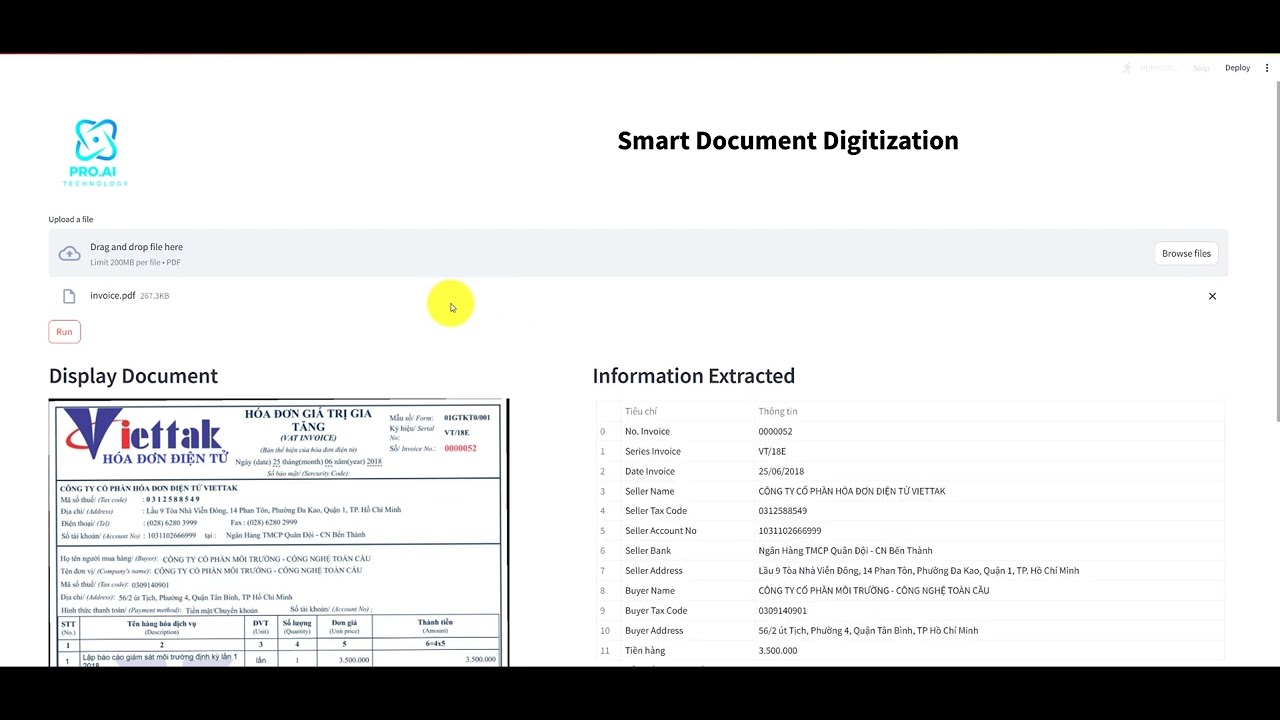Click the running-man status icon
The image size is (1280, 720).
pos(1127,68)
